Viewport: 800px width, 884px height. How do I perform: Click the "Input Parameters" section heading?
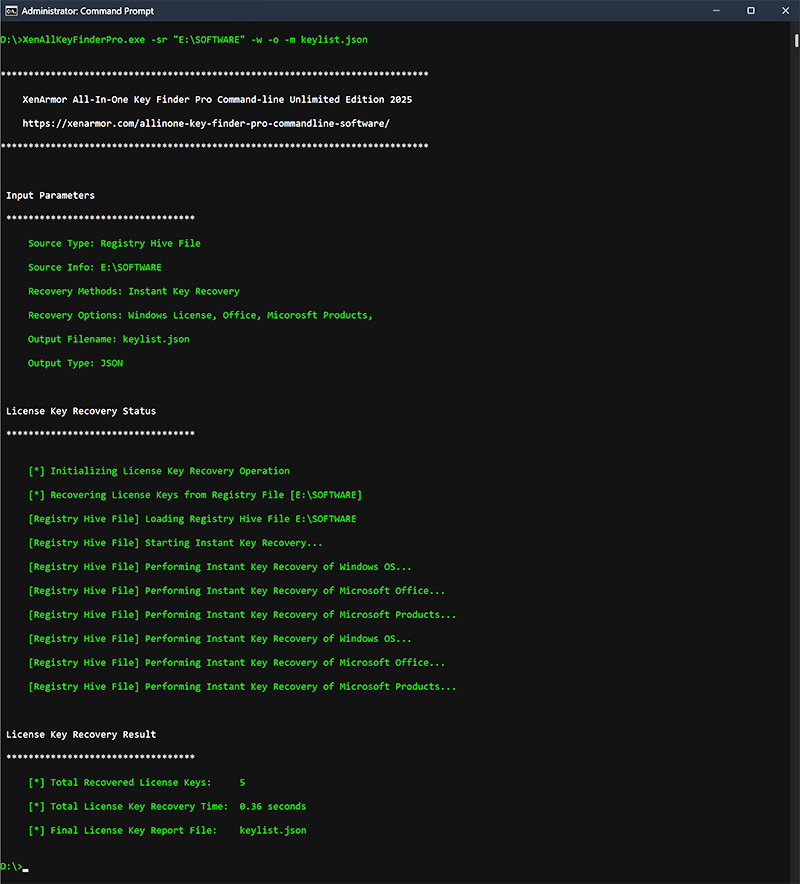pyautogui.click(x=50, y=195)
